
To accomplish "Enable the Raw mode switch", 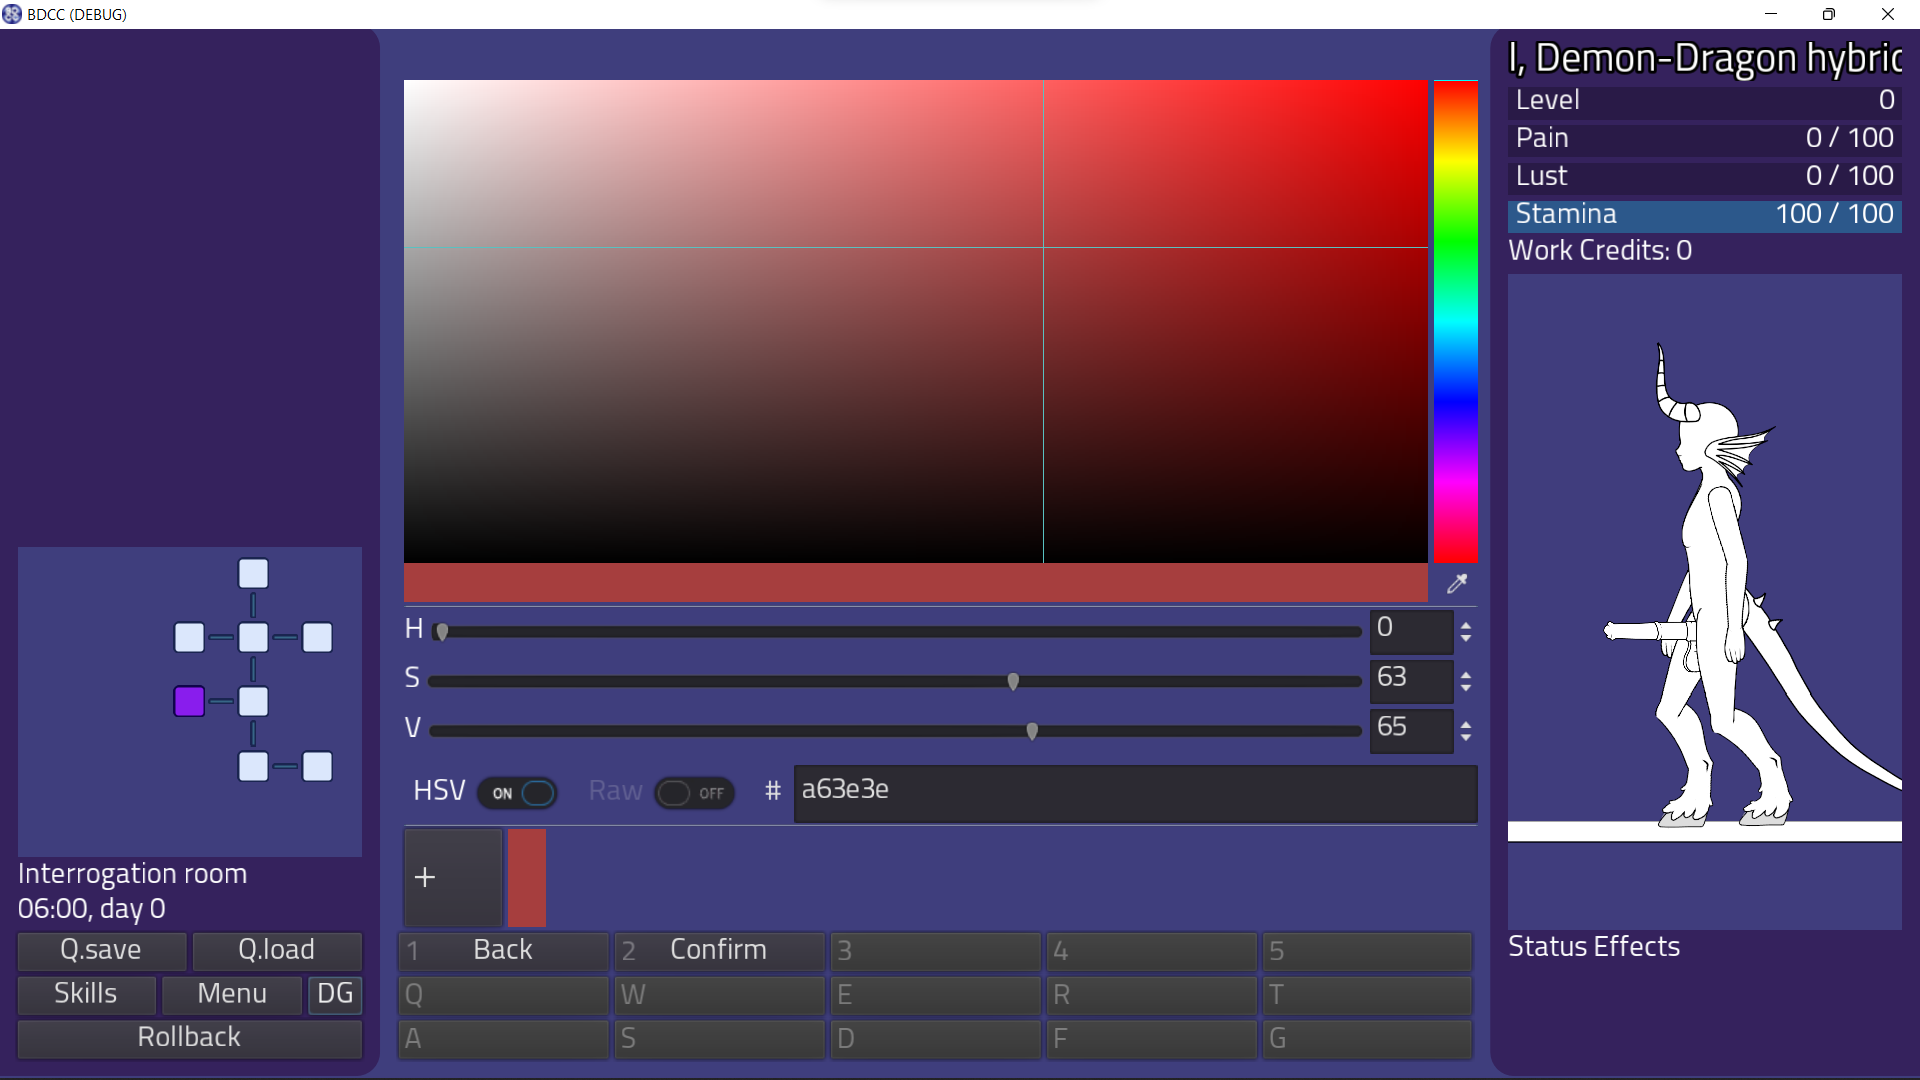I will tap(694, 793).
